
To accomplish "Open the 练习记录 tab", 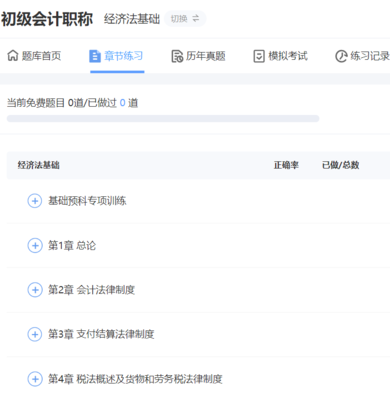I will click(362, 56).
